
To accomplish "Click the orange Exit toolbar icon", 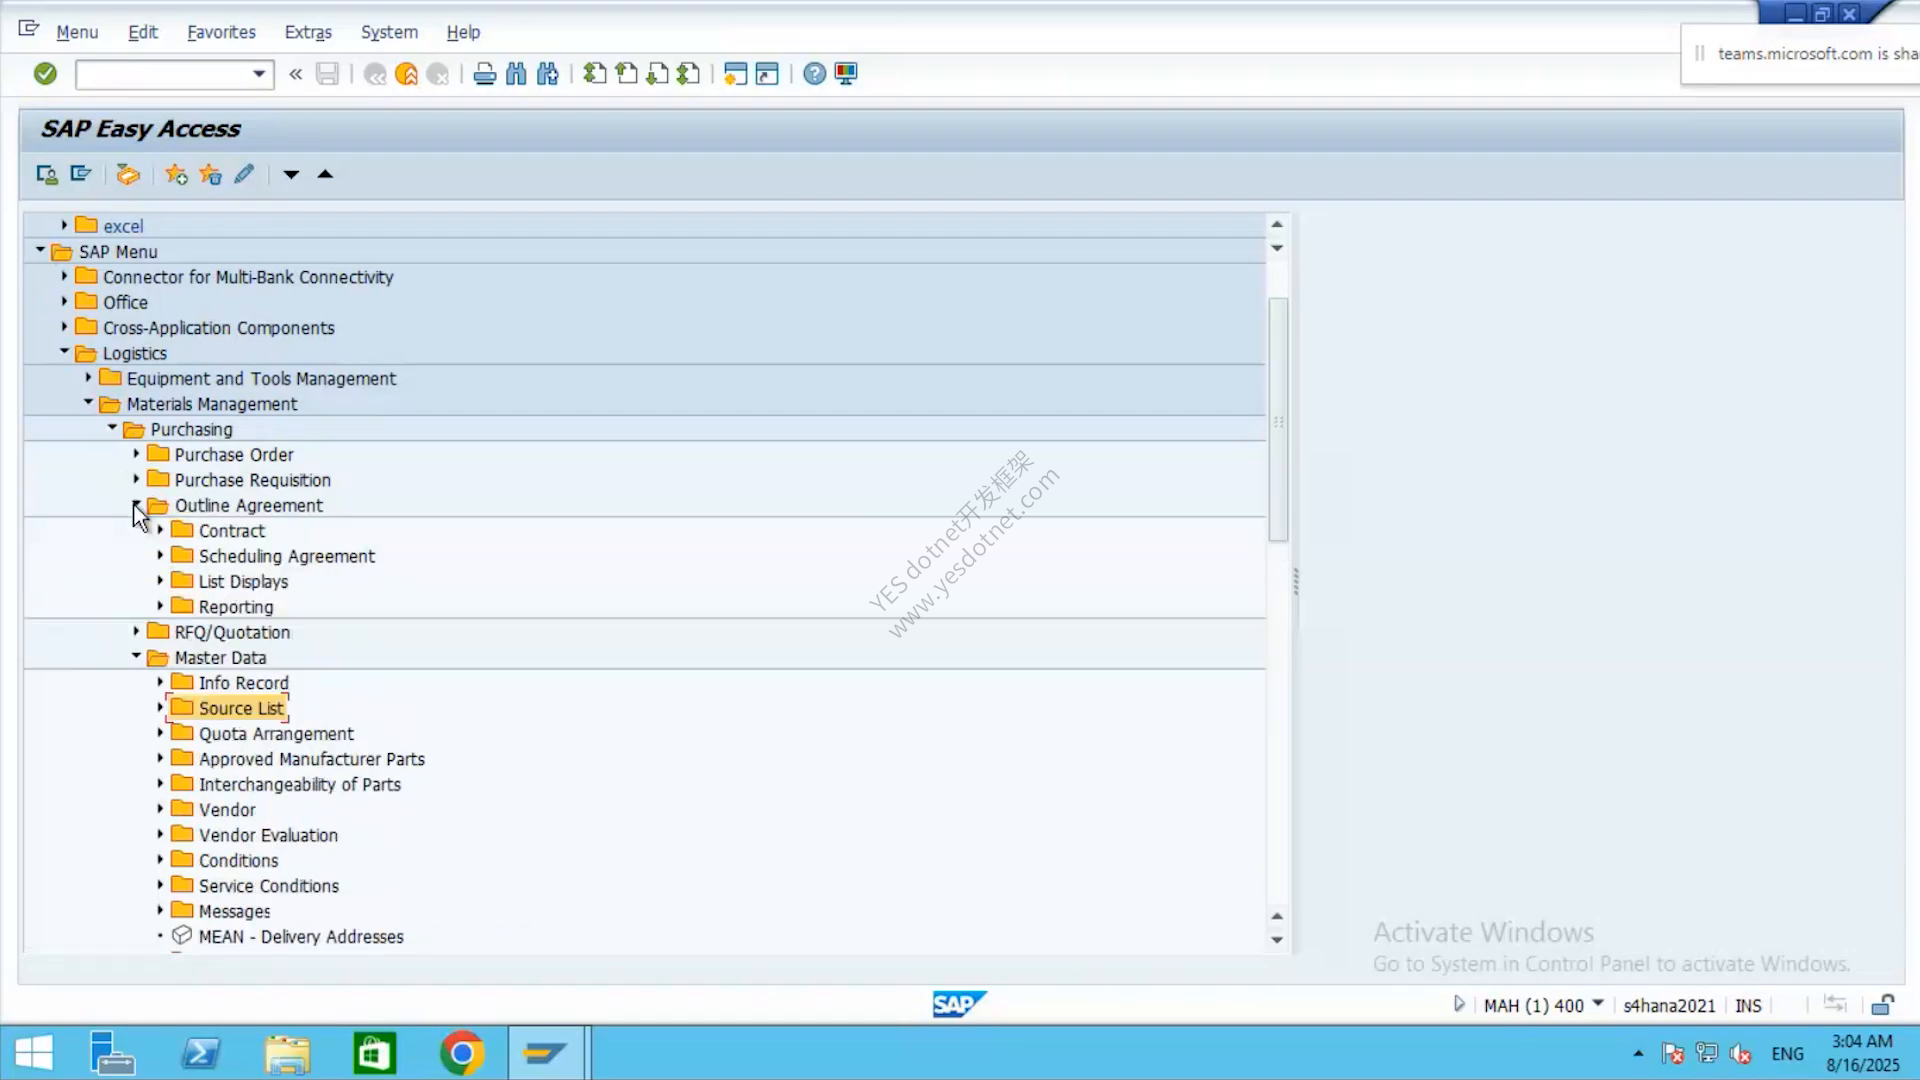I will click(x=406, y=74).
